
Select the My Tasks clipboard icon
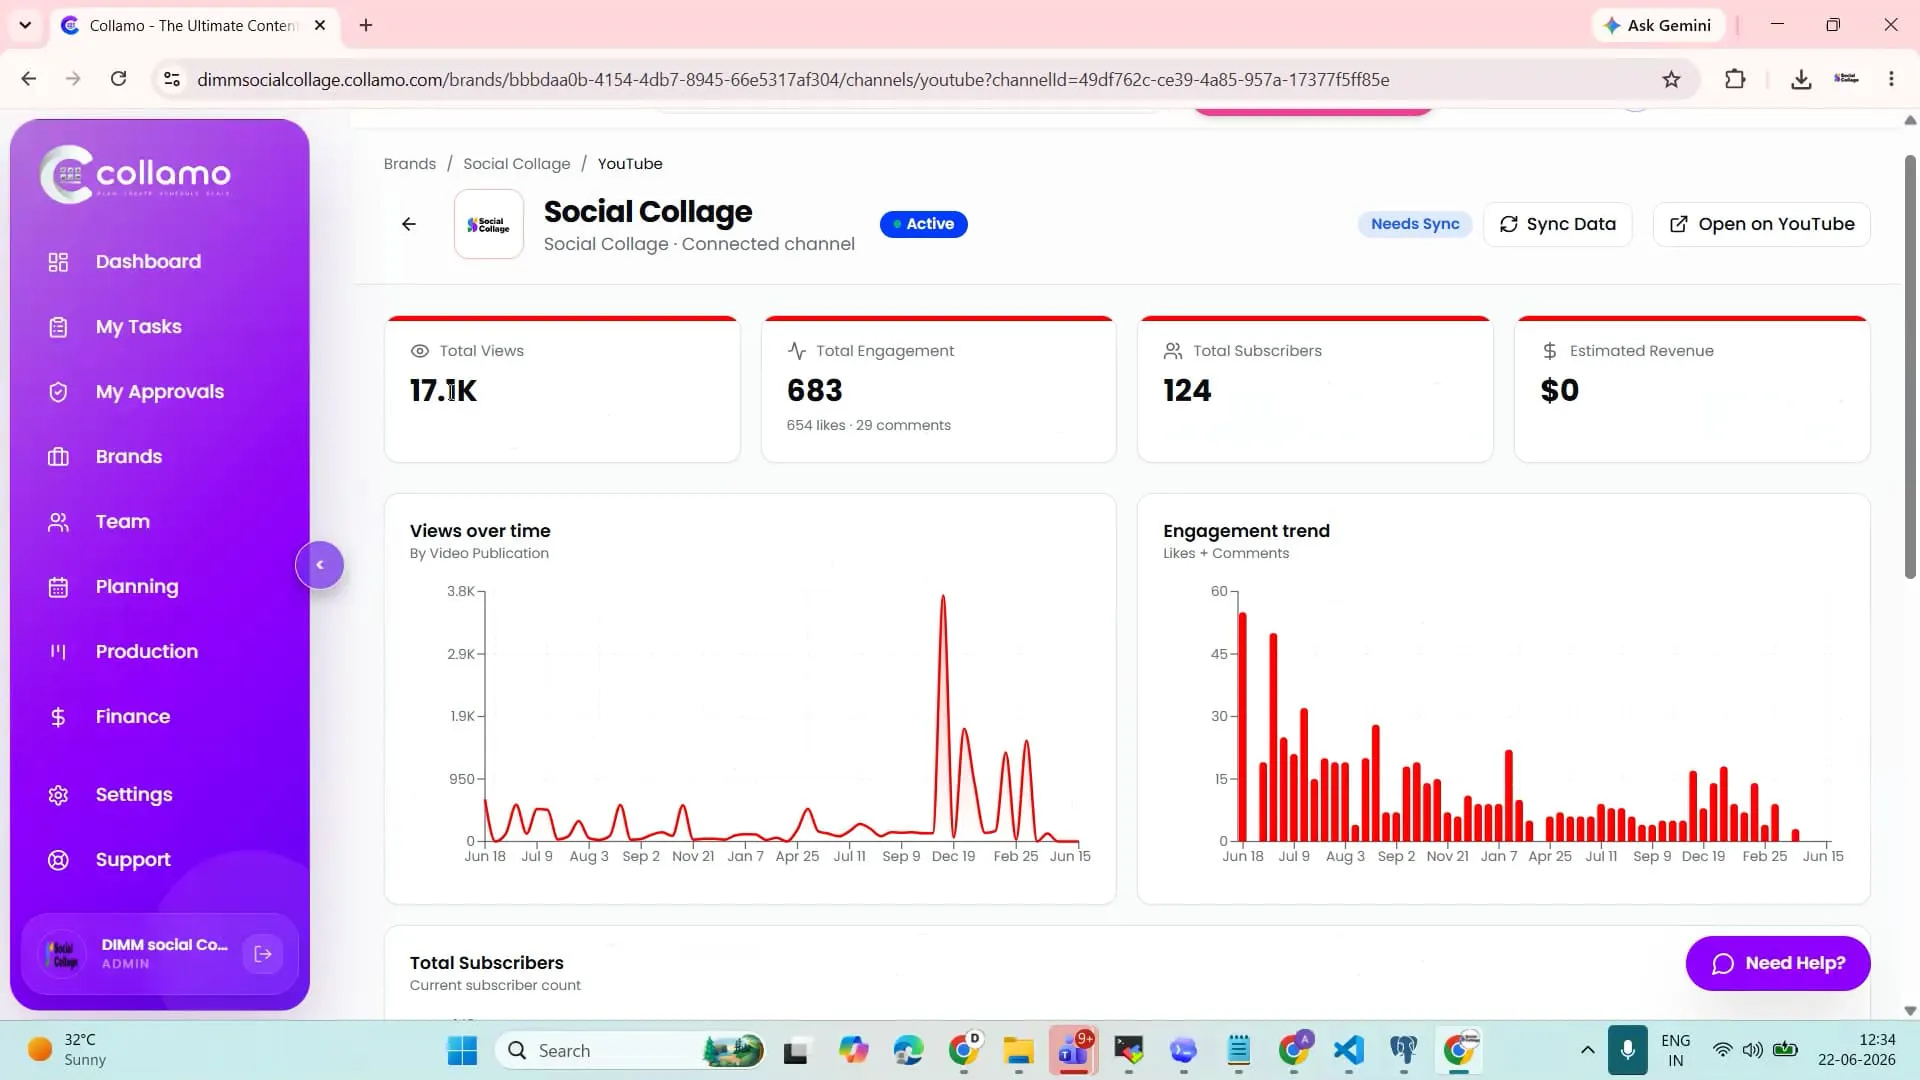pos(58,327)
